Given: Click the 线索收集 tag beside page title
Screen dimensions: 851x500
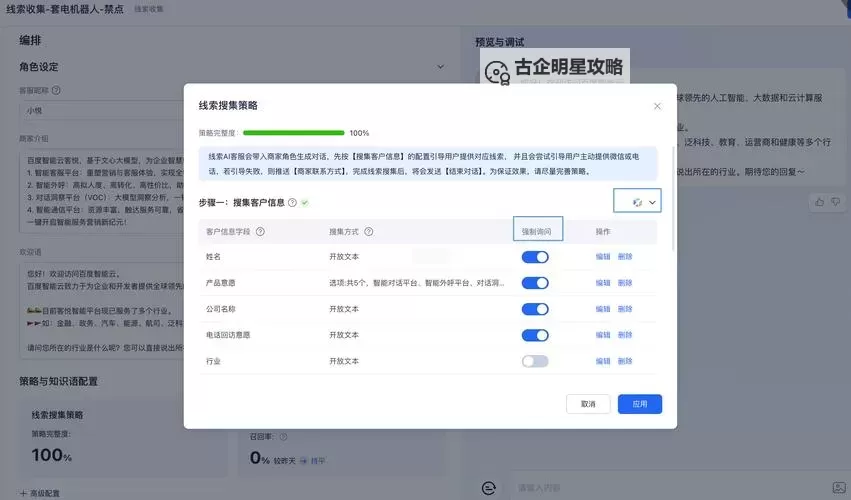Looking at the screenshot, I should pos(149,9).
